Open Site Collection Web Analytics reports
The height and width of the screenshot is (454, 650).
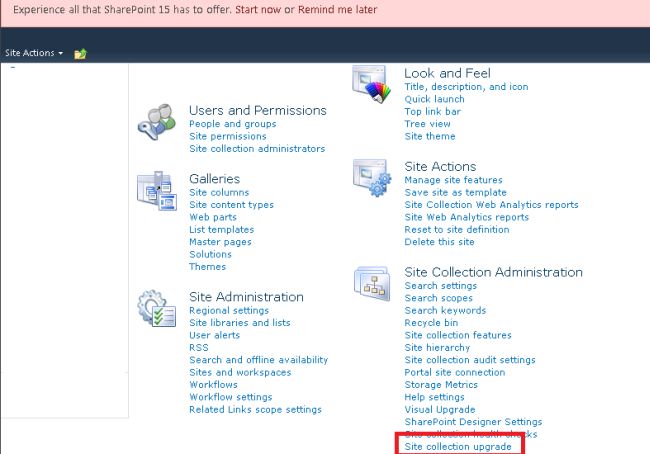tap(491, 205)
